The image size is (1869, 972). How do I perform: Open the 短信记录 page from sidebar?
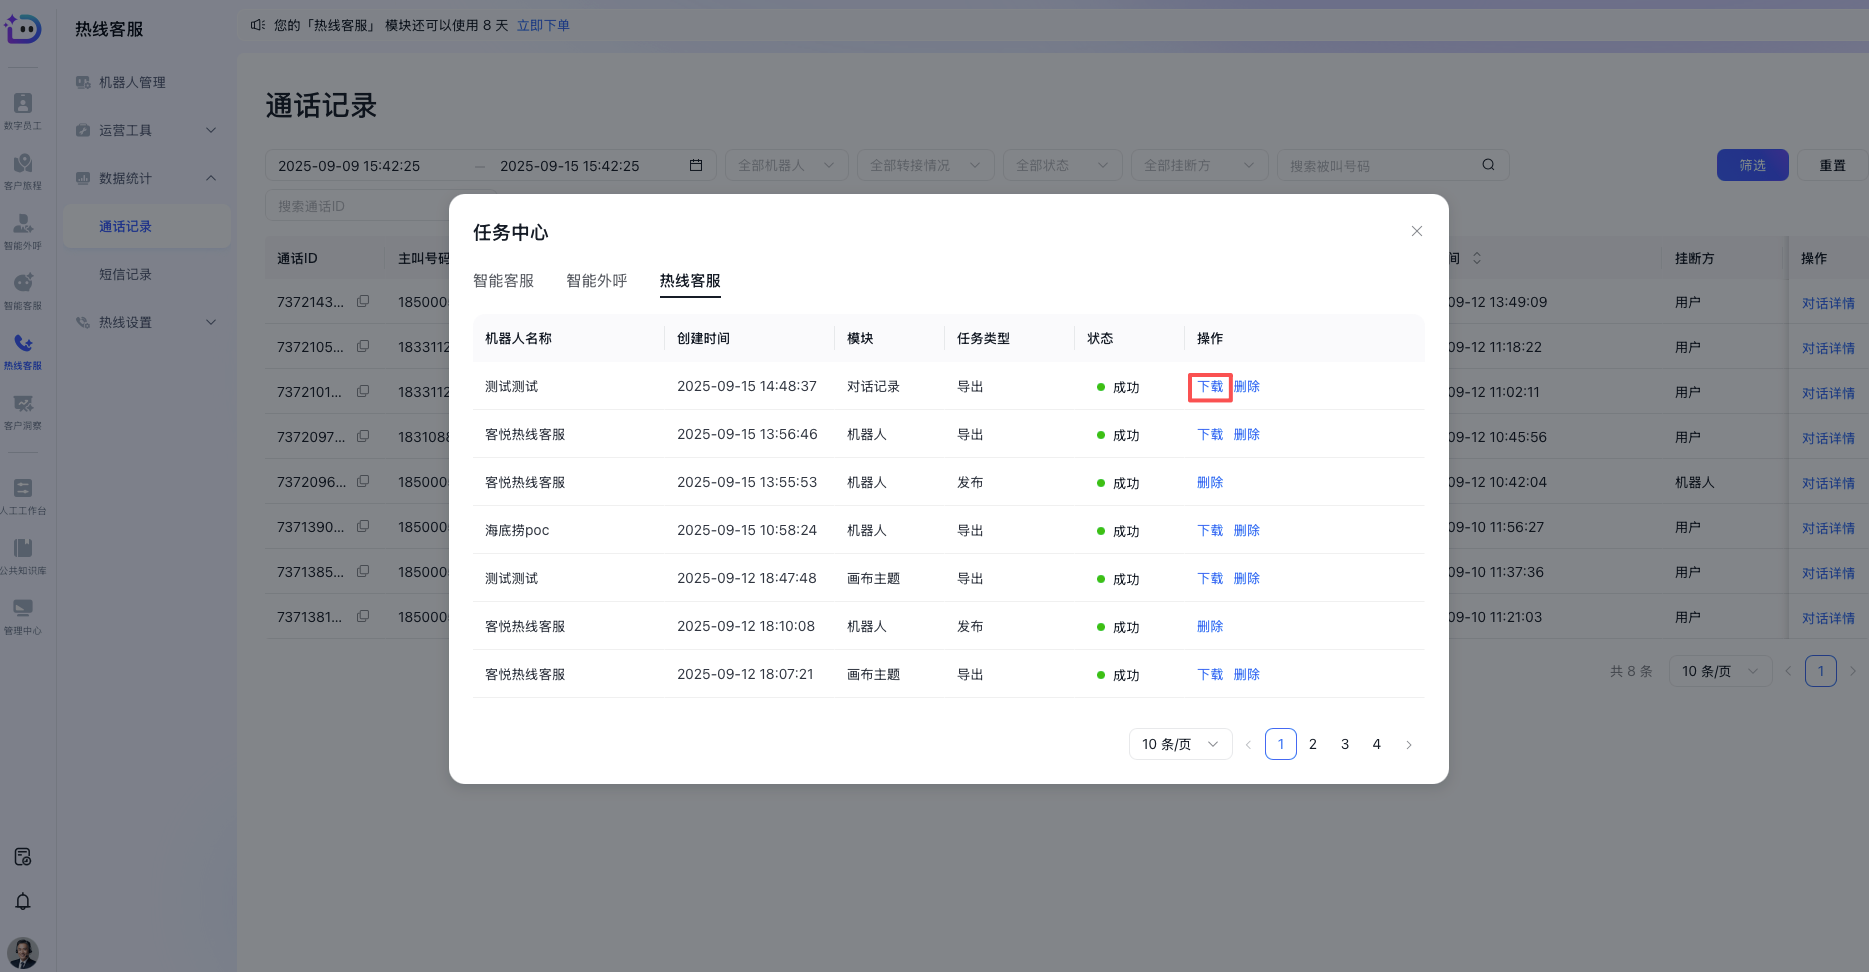pyautogui.click(x=125, y=273)
